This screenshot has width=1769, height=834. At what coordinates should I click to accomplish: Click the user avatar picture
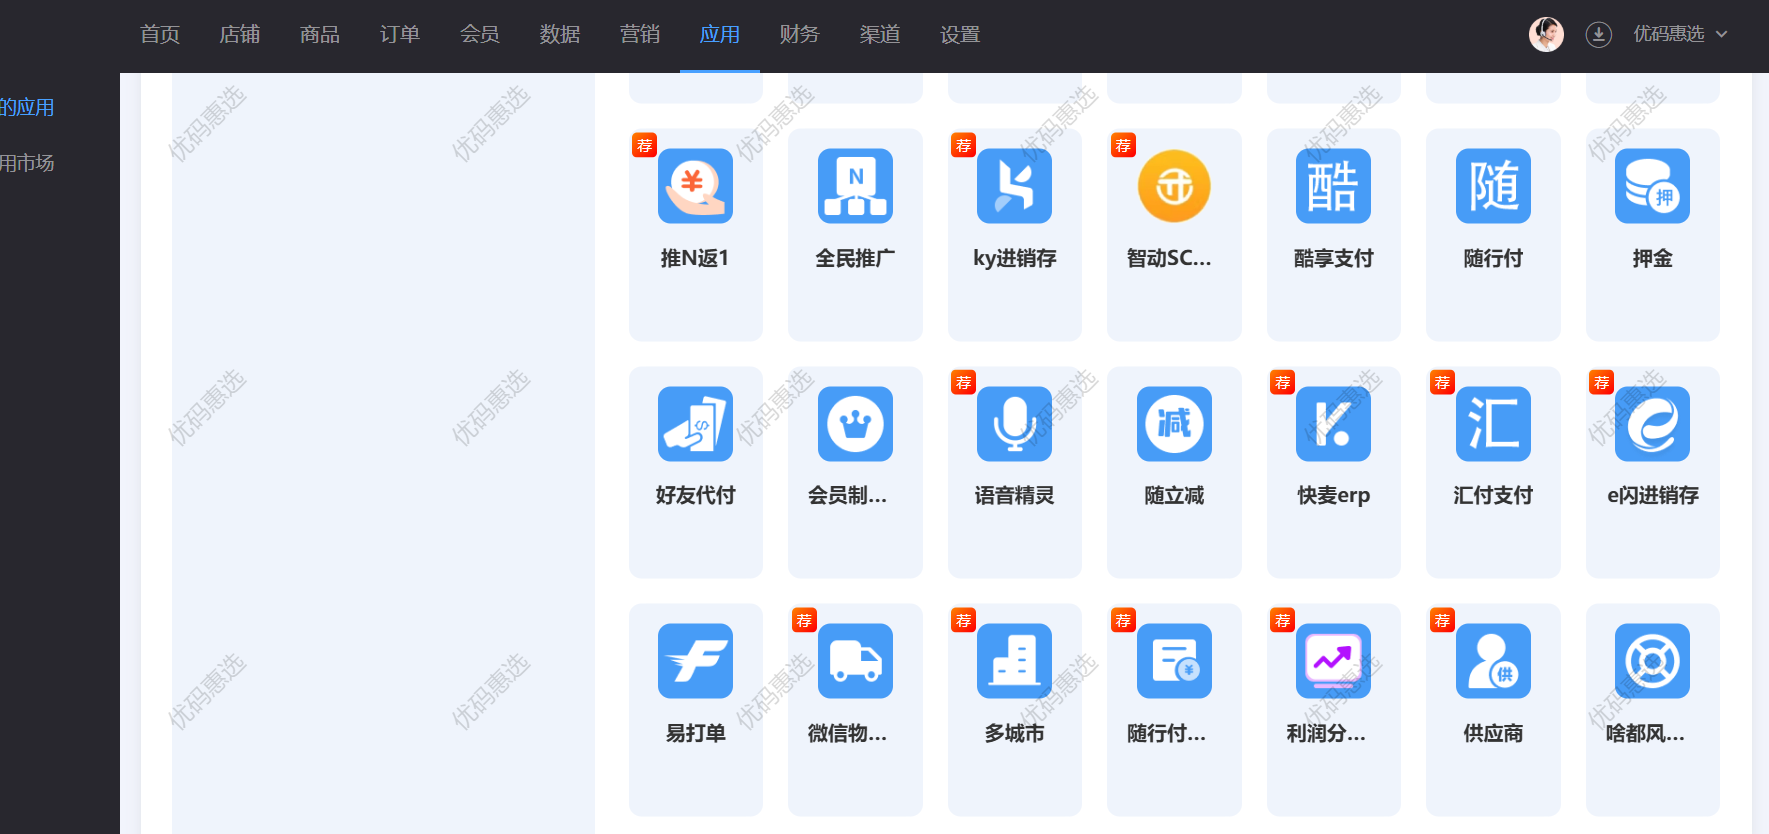tap(1546, 34)
